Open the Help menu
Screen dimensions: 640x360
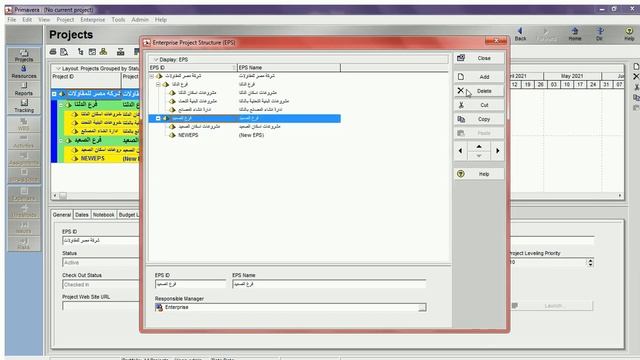pos(161,20)
